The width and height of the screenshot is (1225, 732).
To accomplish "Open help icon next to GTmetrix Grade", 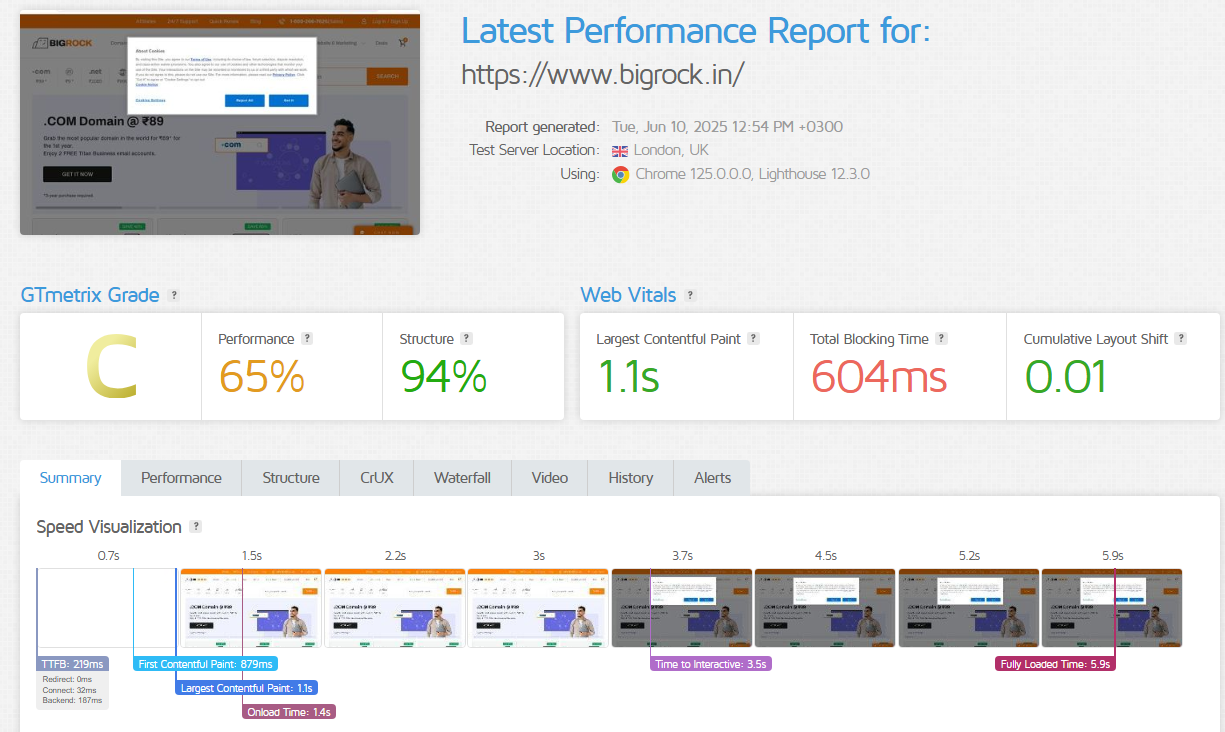I will pos(174,295).
